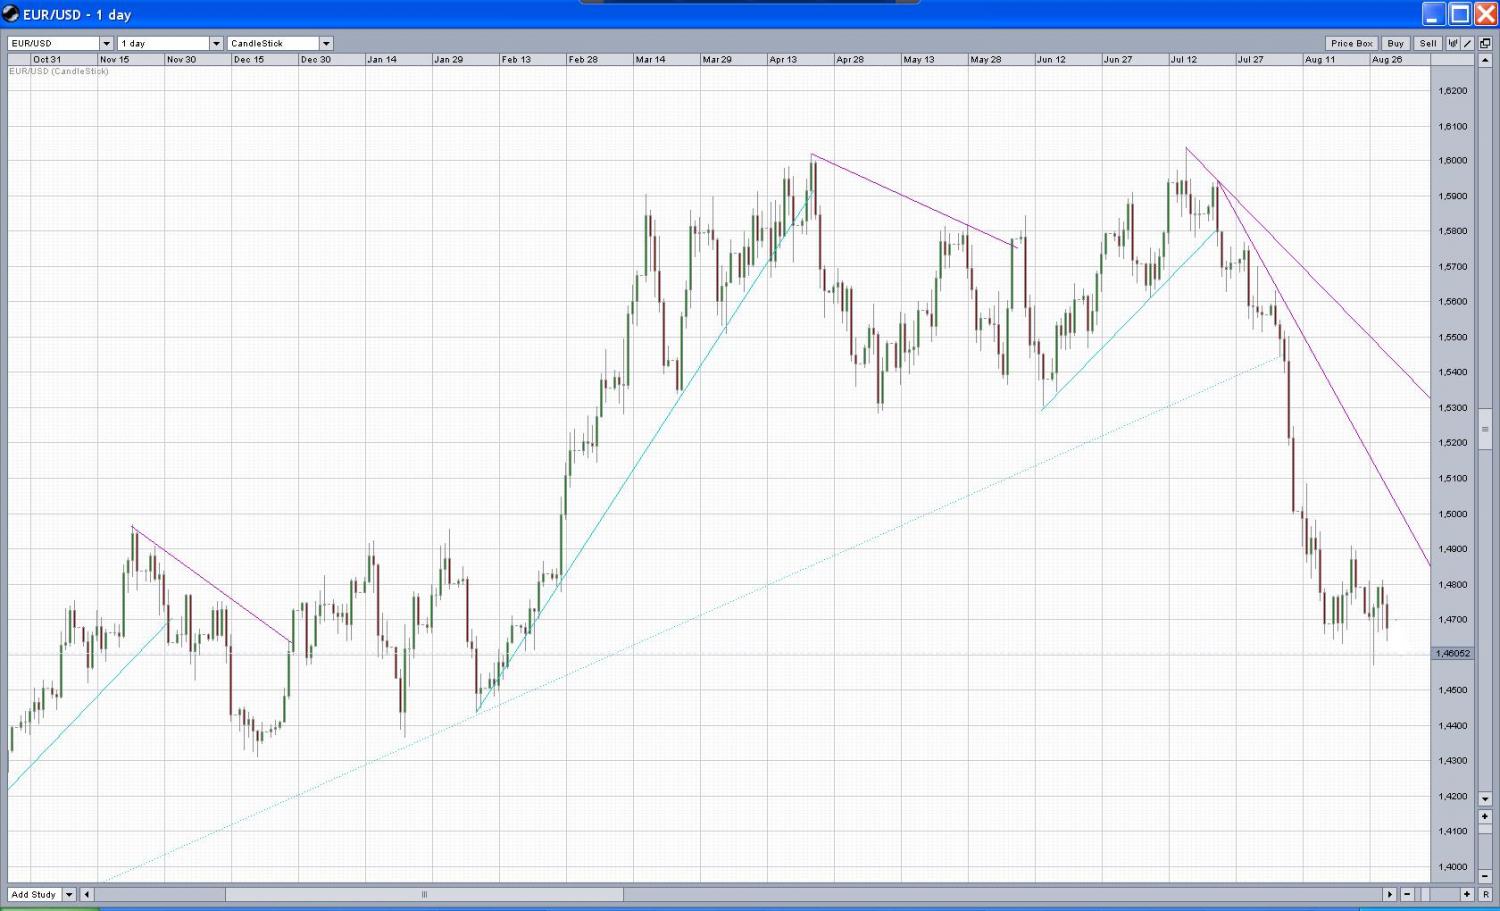Screen dimensions: 1500x911
Task: Click the vertical scrollbar thumb
Action: [1485, 429]
